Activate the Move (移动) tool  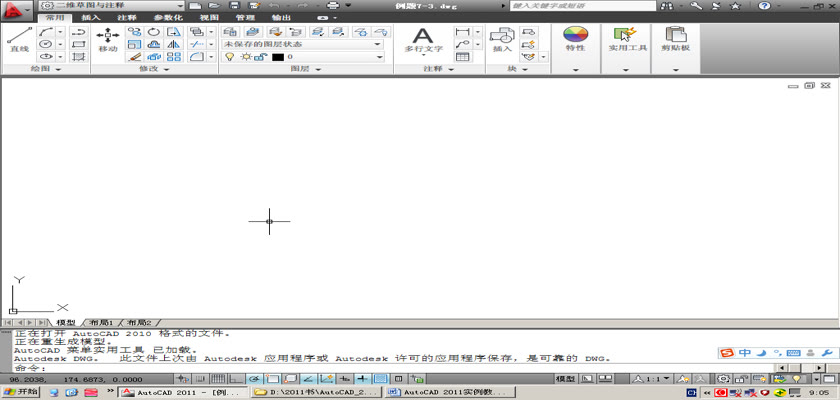[108, 39]
